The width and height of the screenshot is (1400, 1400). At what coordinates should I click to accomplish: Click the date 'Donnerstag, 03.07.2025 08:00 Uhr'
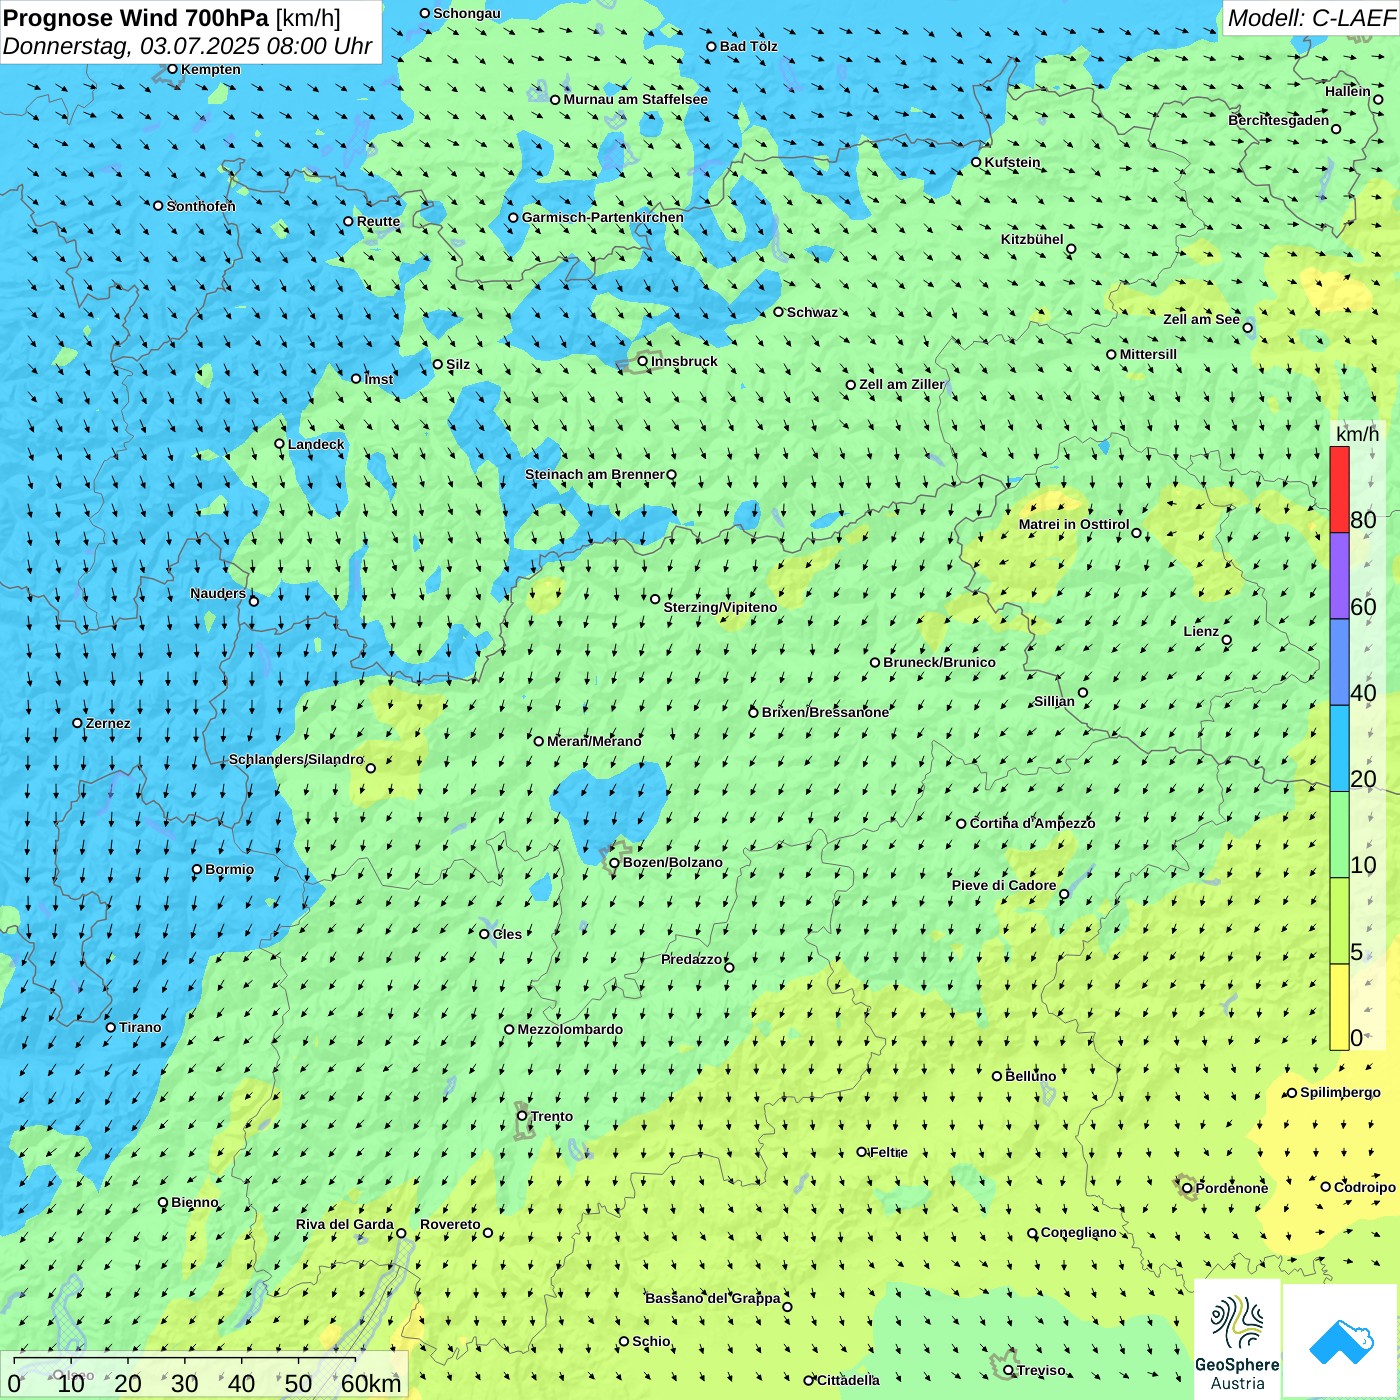tap(187, 46)
